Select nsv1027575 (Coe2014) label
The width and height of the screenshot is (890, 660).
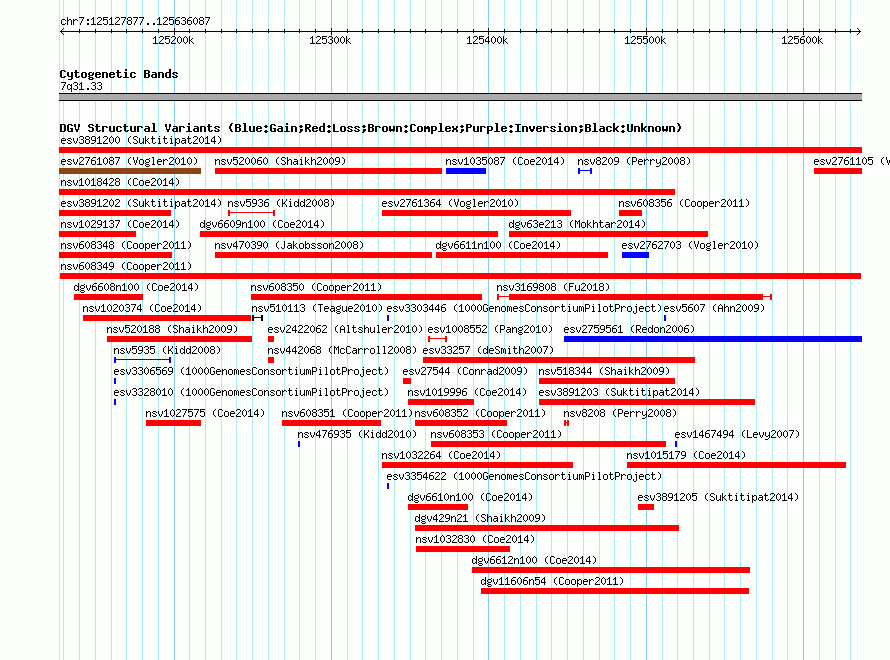205,413
